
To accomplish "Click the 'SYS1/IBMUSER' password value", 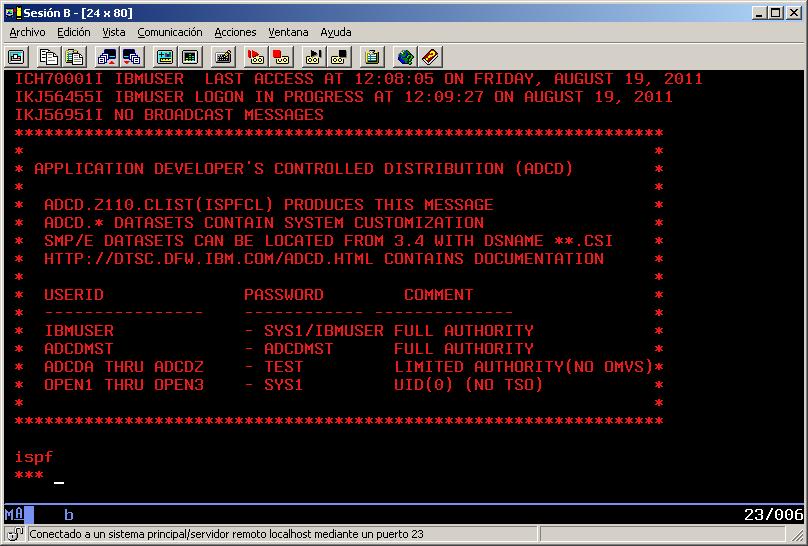I will 324,331.
